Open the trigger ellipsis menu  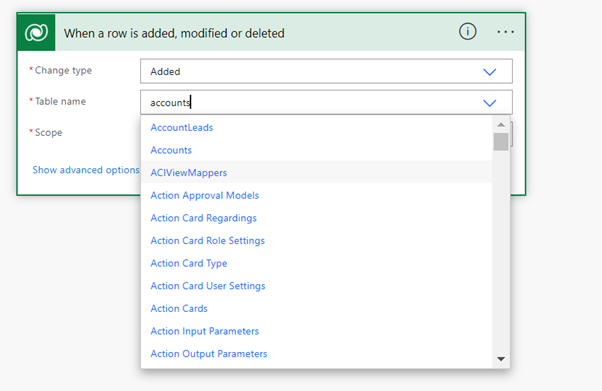tap(505, 32)
